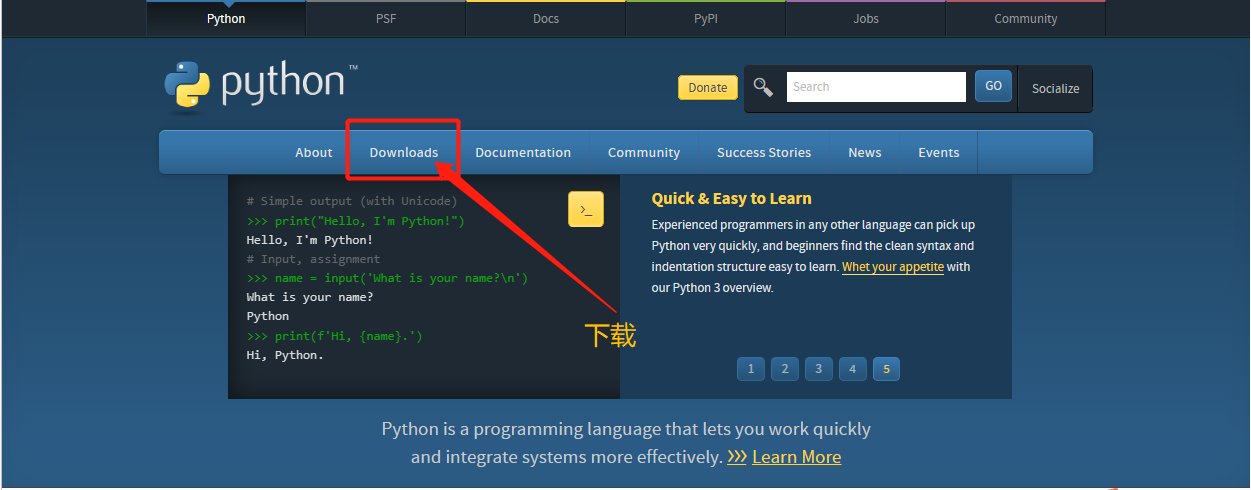Click the "Hi, Python." output line
Image resolution: width=1251 pixels, height=490 pixels.
(x=285, y=355)
